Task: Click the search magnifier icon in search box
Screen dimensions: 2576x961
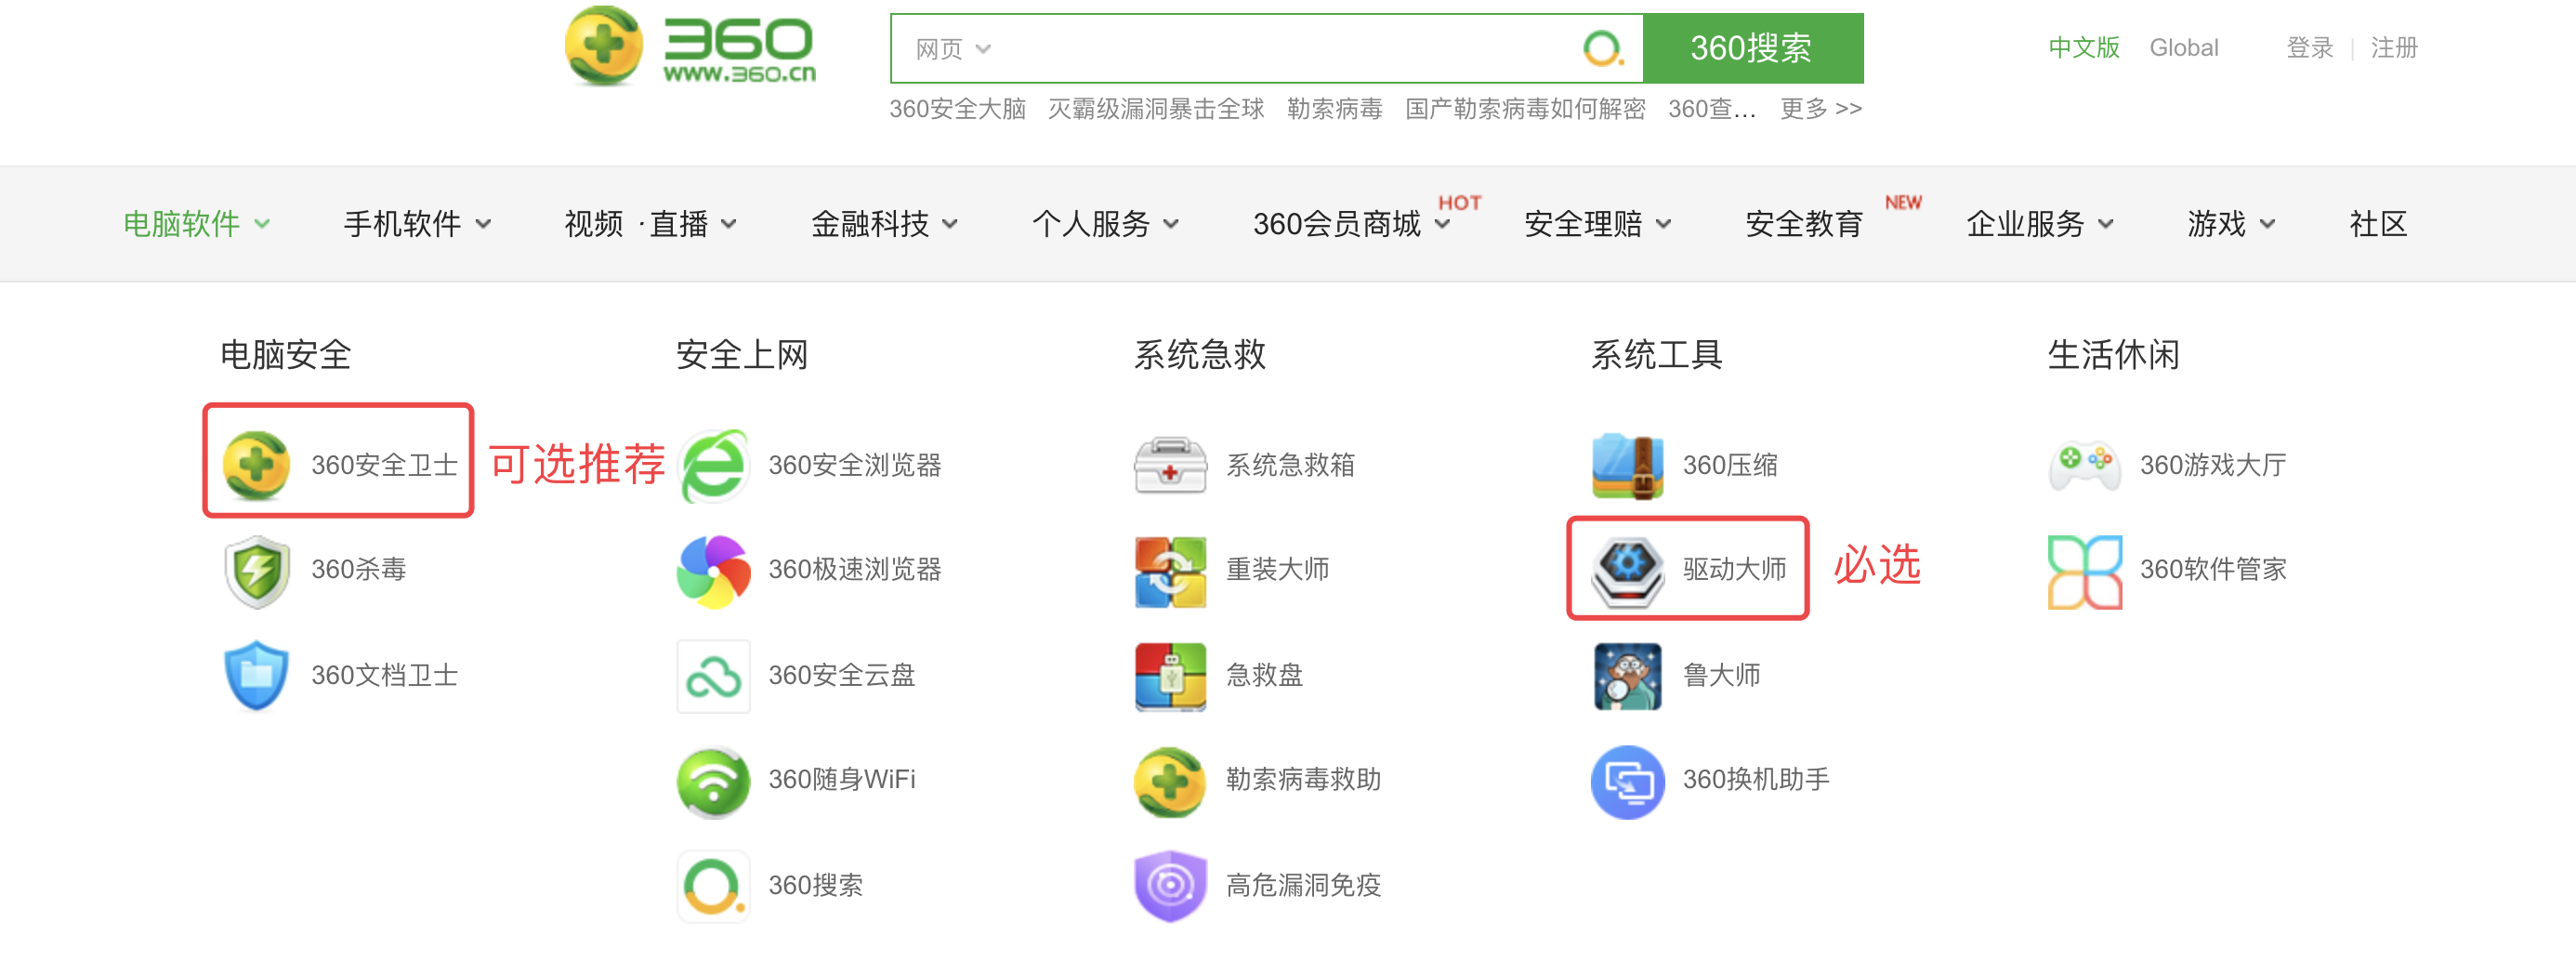Action: (x=1603, y=47)
